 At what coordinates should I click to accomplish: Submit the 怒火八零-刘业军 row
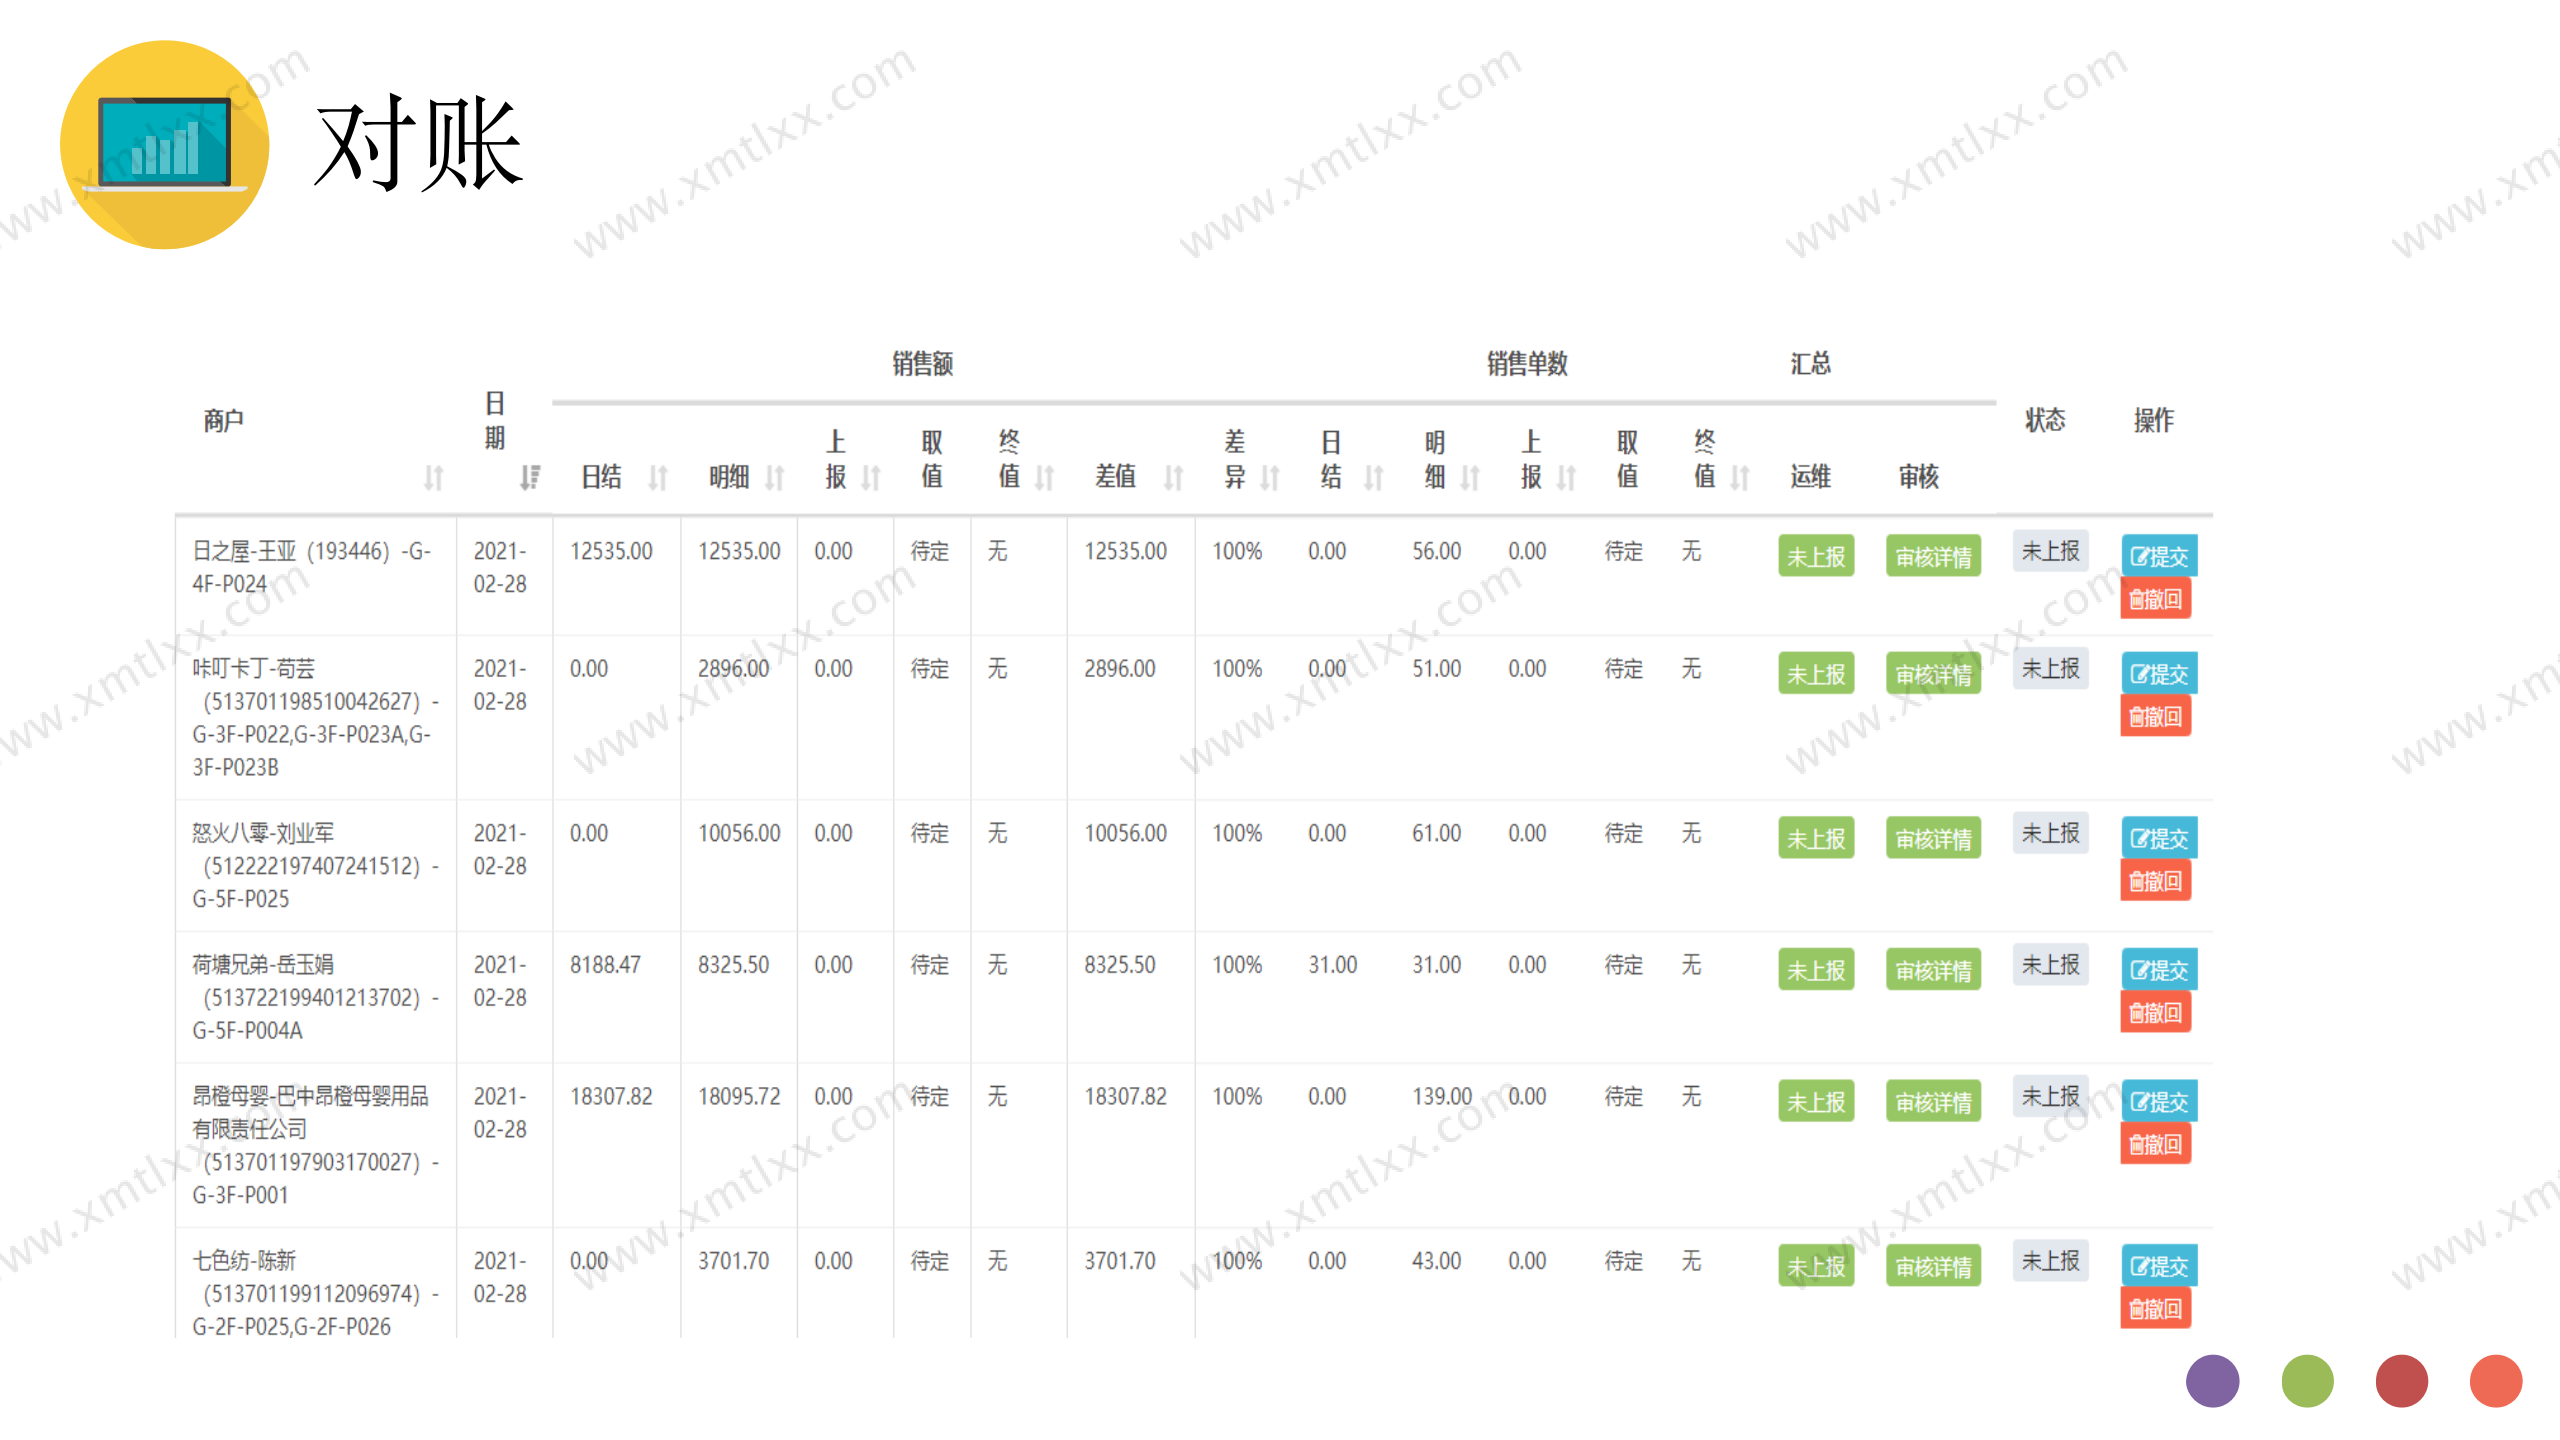pyautogui.click(x=2159, y=838)
